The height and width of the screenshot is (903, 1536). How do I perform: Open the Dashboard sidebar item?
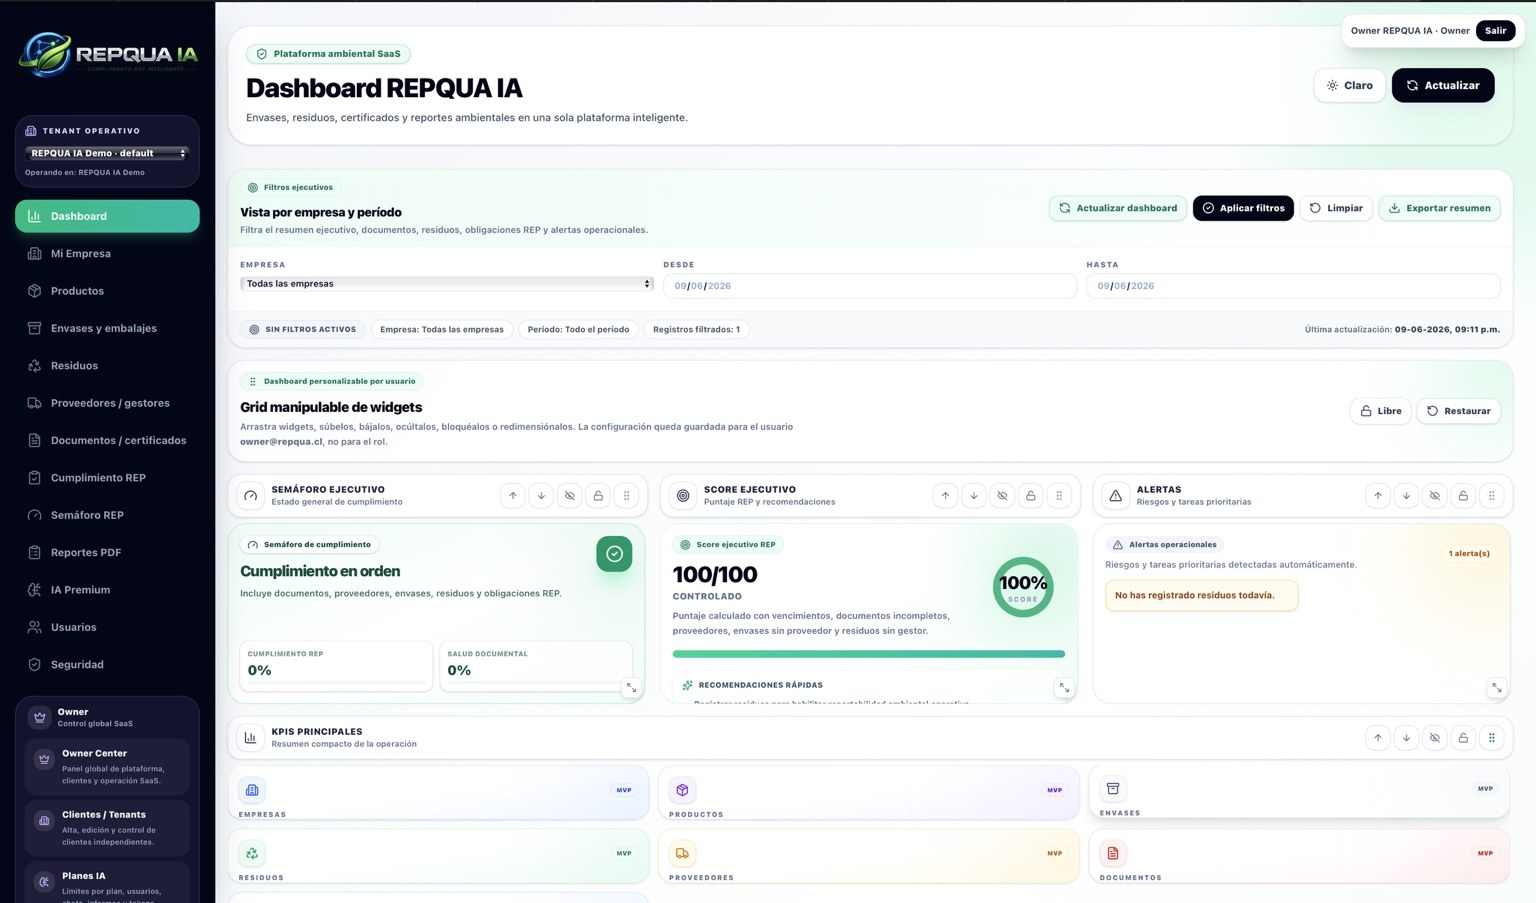[107, 216]
